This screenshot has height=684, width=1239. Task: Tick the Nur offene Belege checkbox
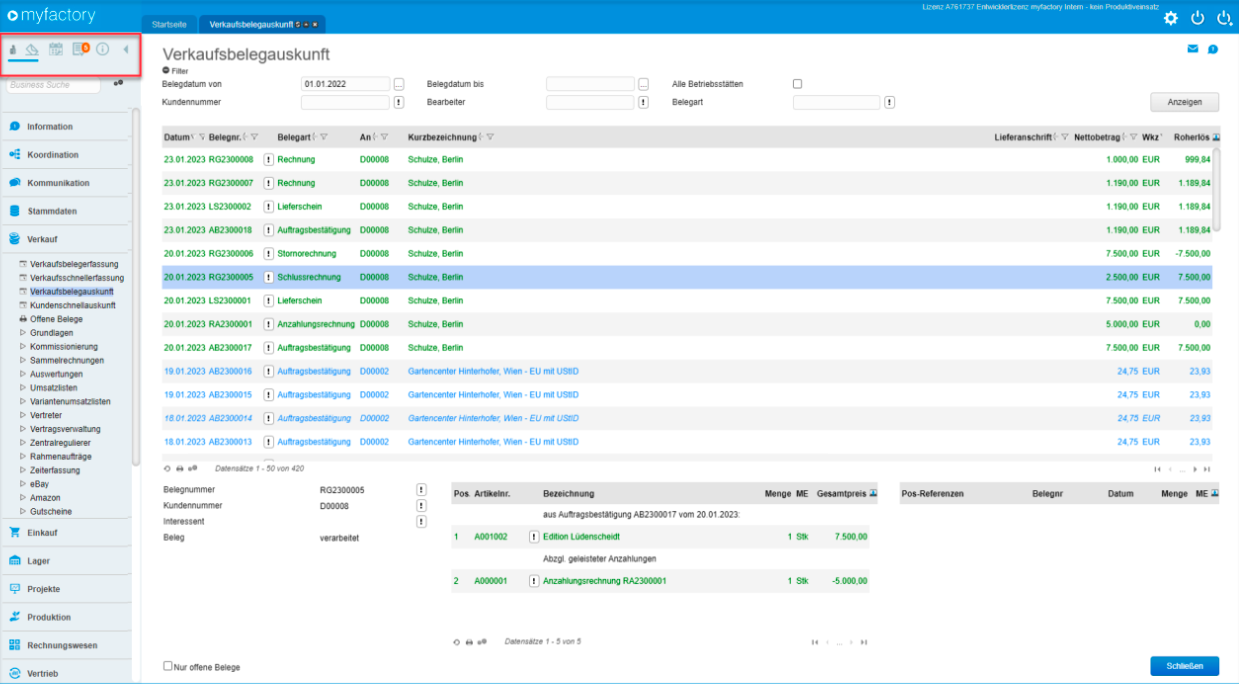pyautogui.click(x=168, y=666)
